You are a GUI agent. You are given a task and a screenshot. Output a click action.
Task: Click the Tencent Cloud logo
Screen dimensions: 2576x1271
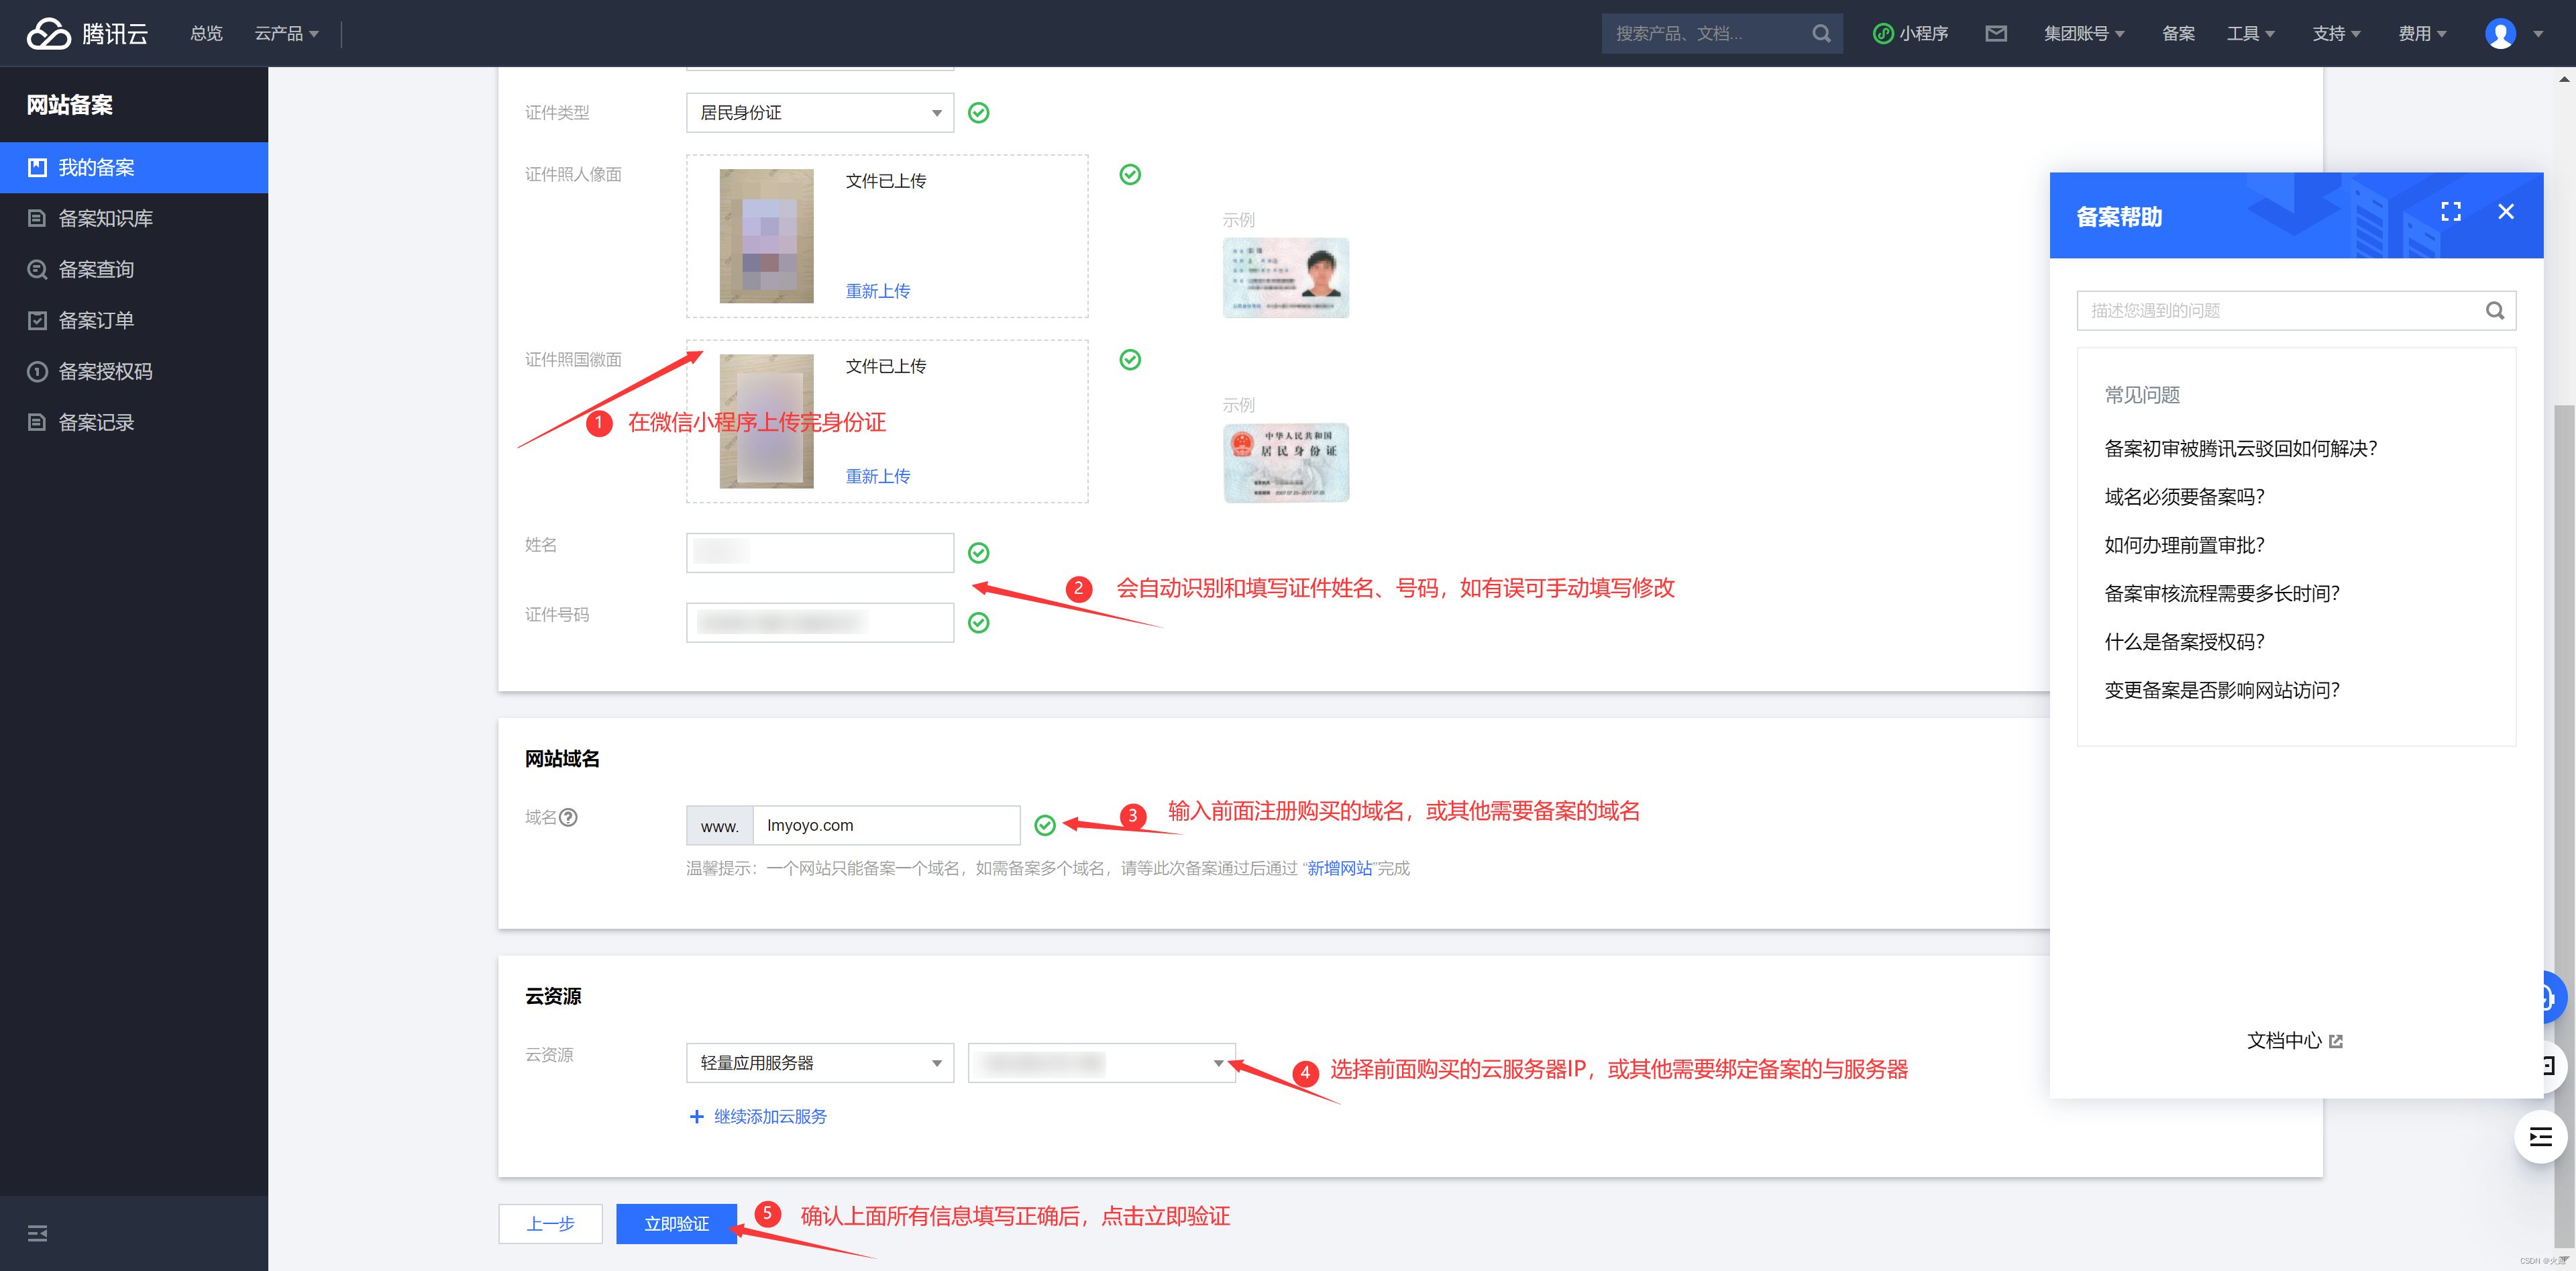click(x=87, y=33)
